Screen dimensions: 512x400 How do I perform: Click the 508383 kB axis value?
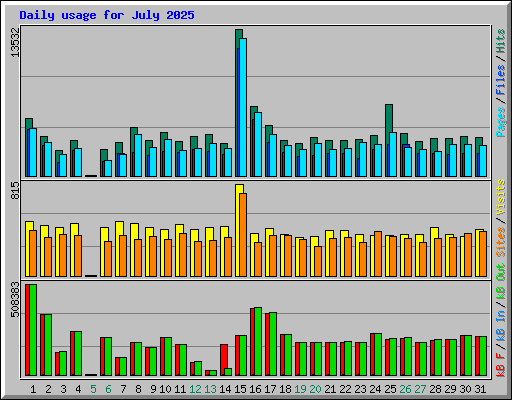(15, 300)
